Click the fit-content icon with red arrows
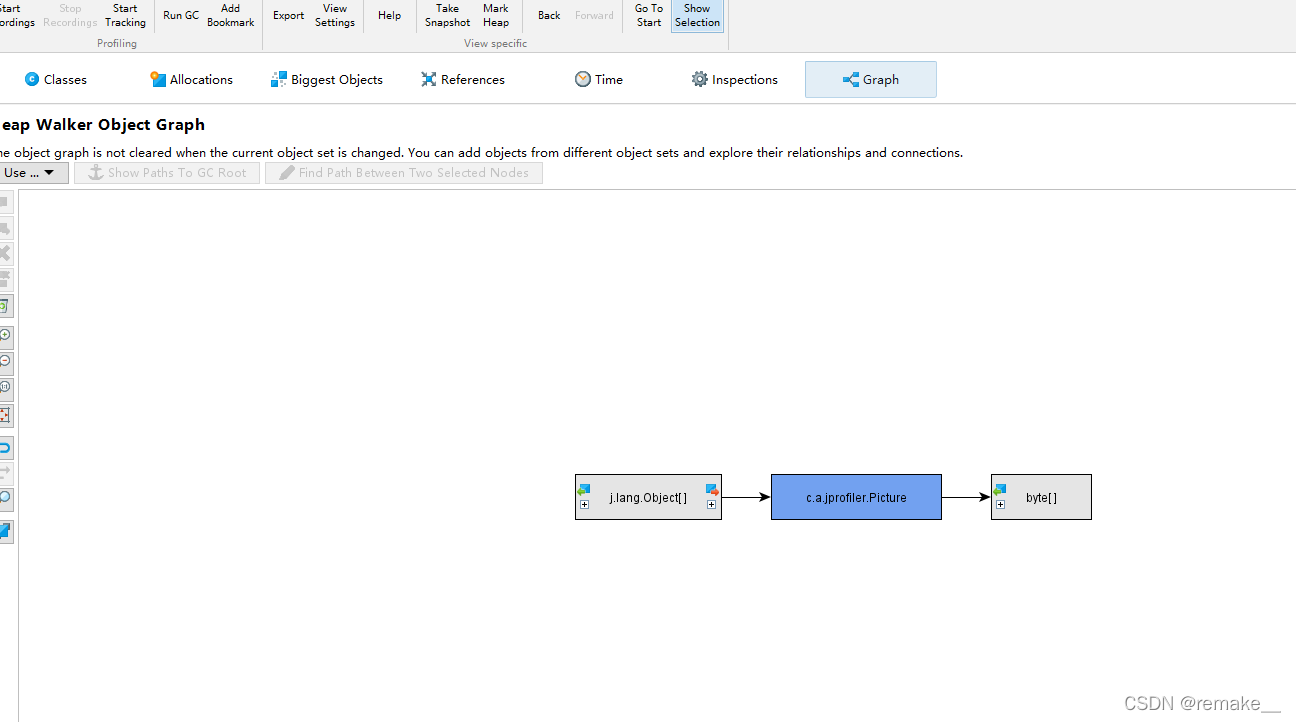This screenshot has width=1296, height=722. [5, 415]
